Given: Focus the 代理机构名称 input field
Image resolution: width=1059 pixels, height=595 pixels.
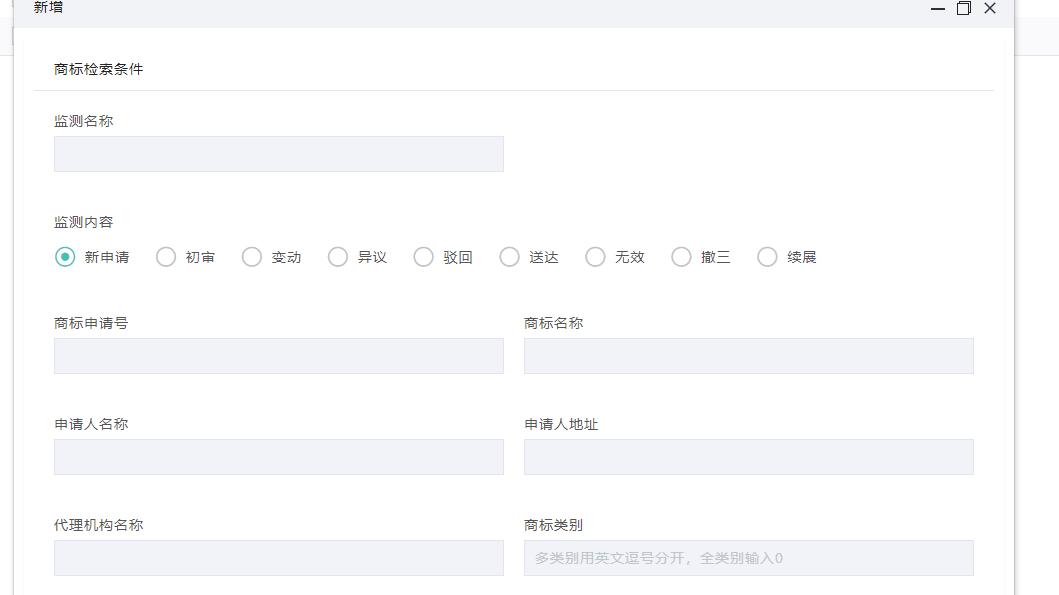Looking at the screenshot, I should (278, 558).
